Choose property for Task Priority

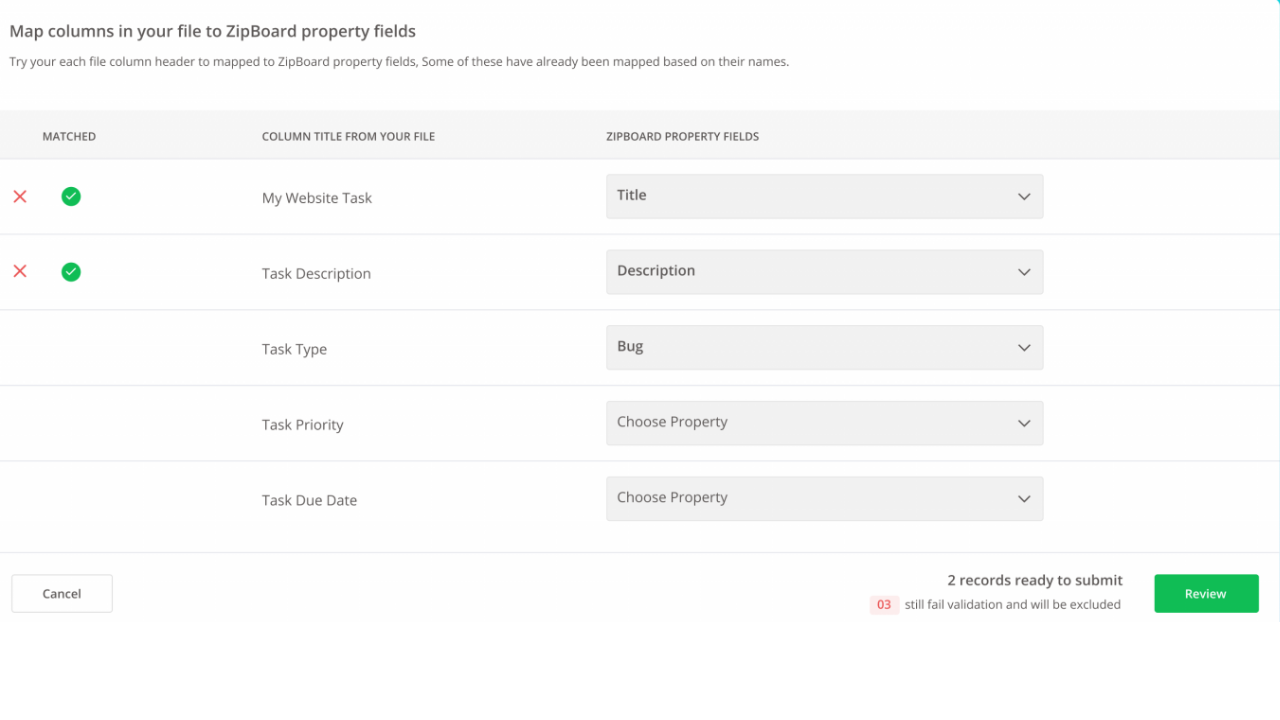[x=824, y=423]
